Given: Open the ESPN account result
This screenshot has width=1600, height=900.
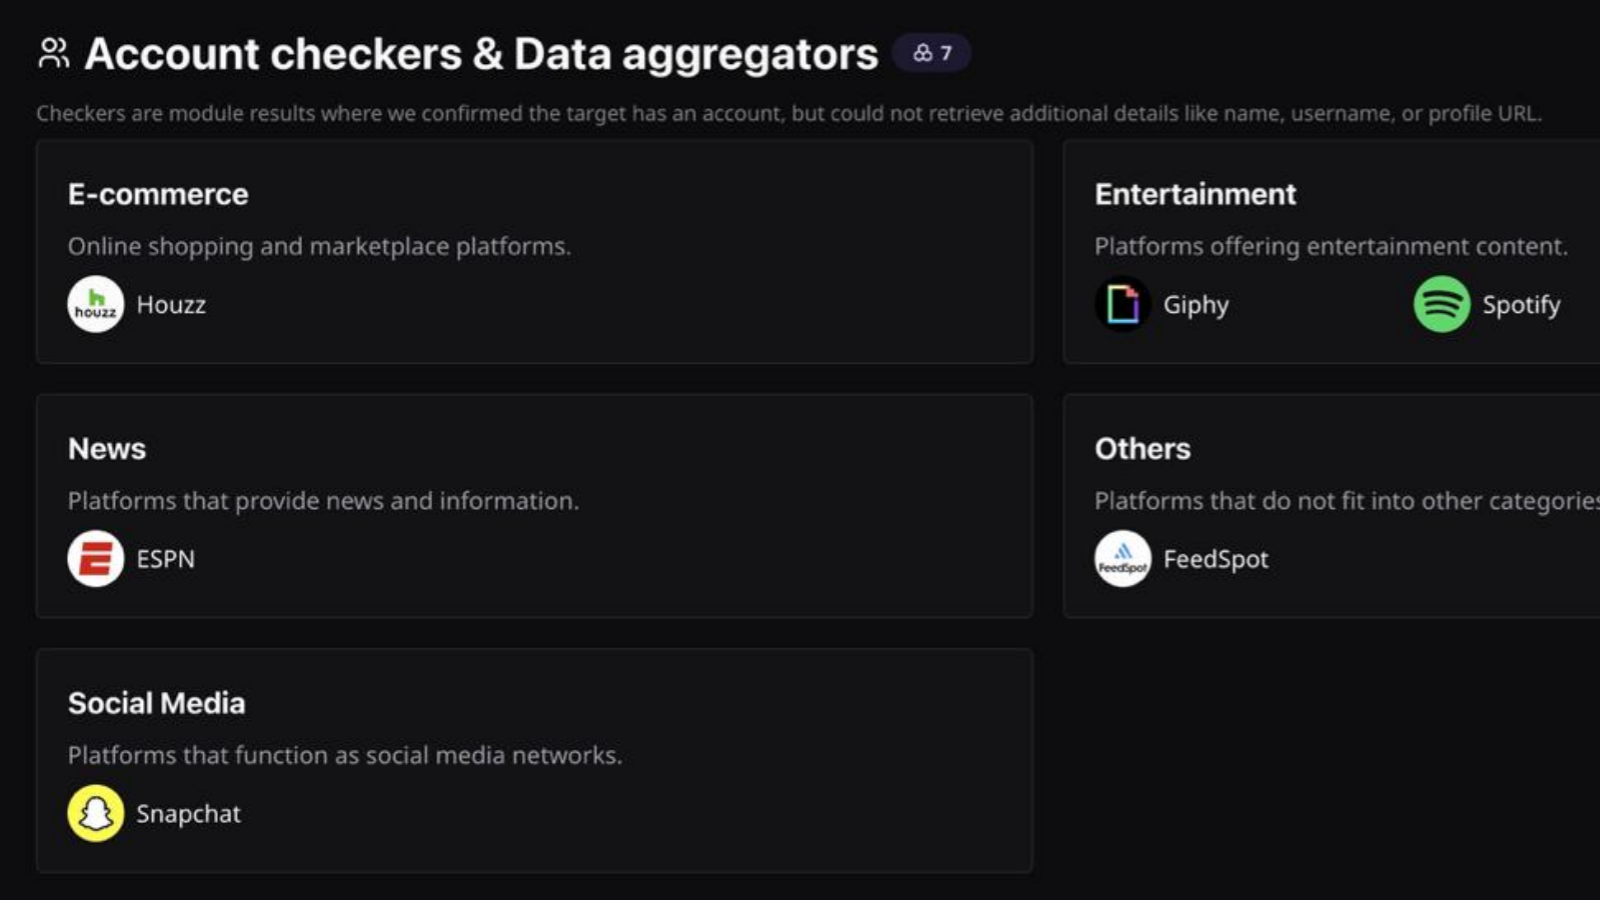Looking at the screenshot, I should (165, 558).
